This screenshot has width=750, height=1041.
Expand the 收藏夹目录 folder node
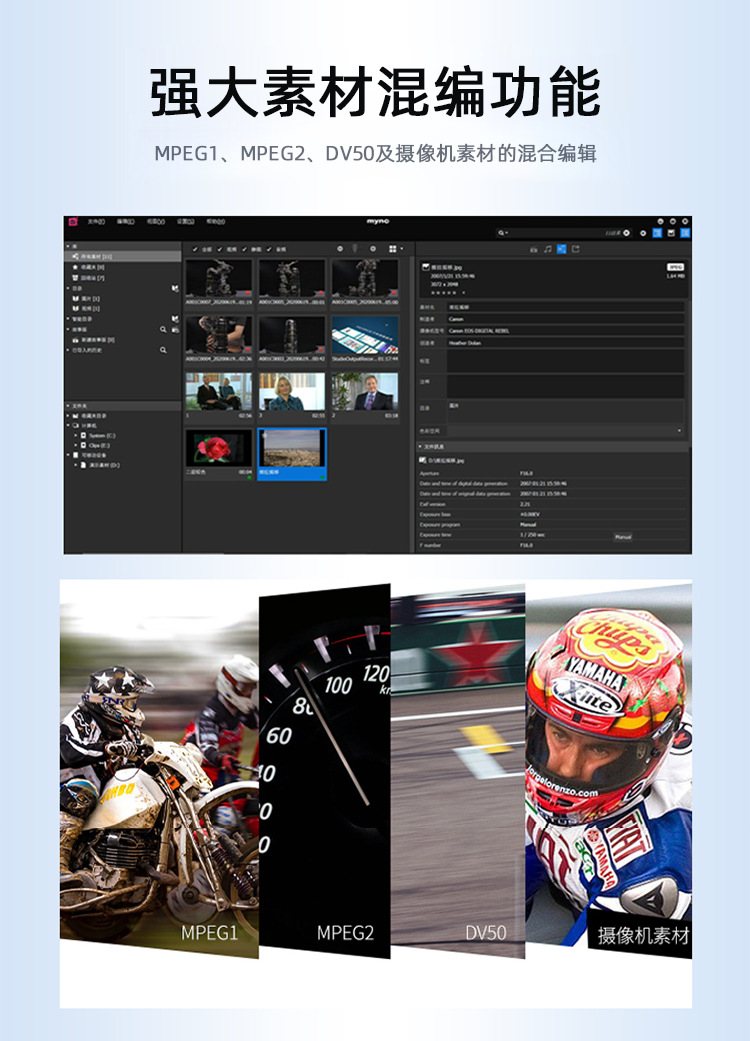[x=68, y=416]
